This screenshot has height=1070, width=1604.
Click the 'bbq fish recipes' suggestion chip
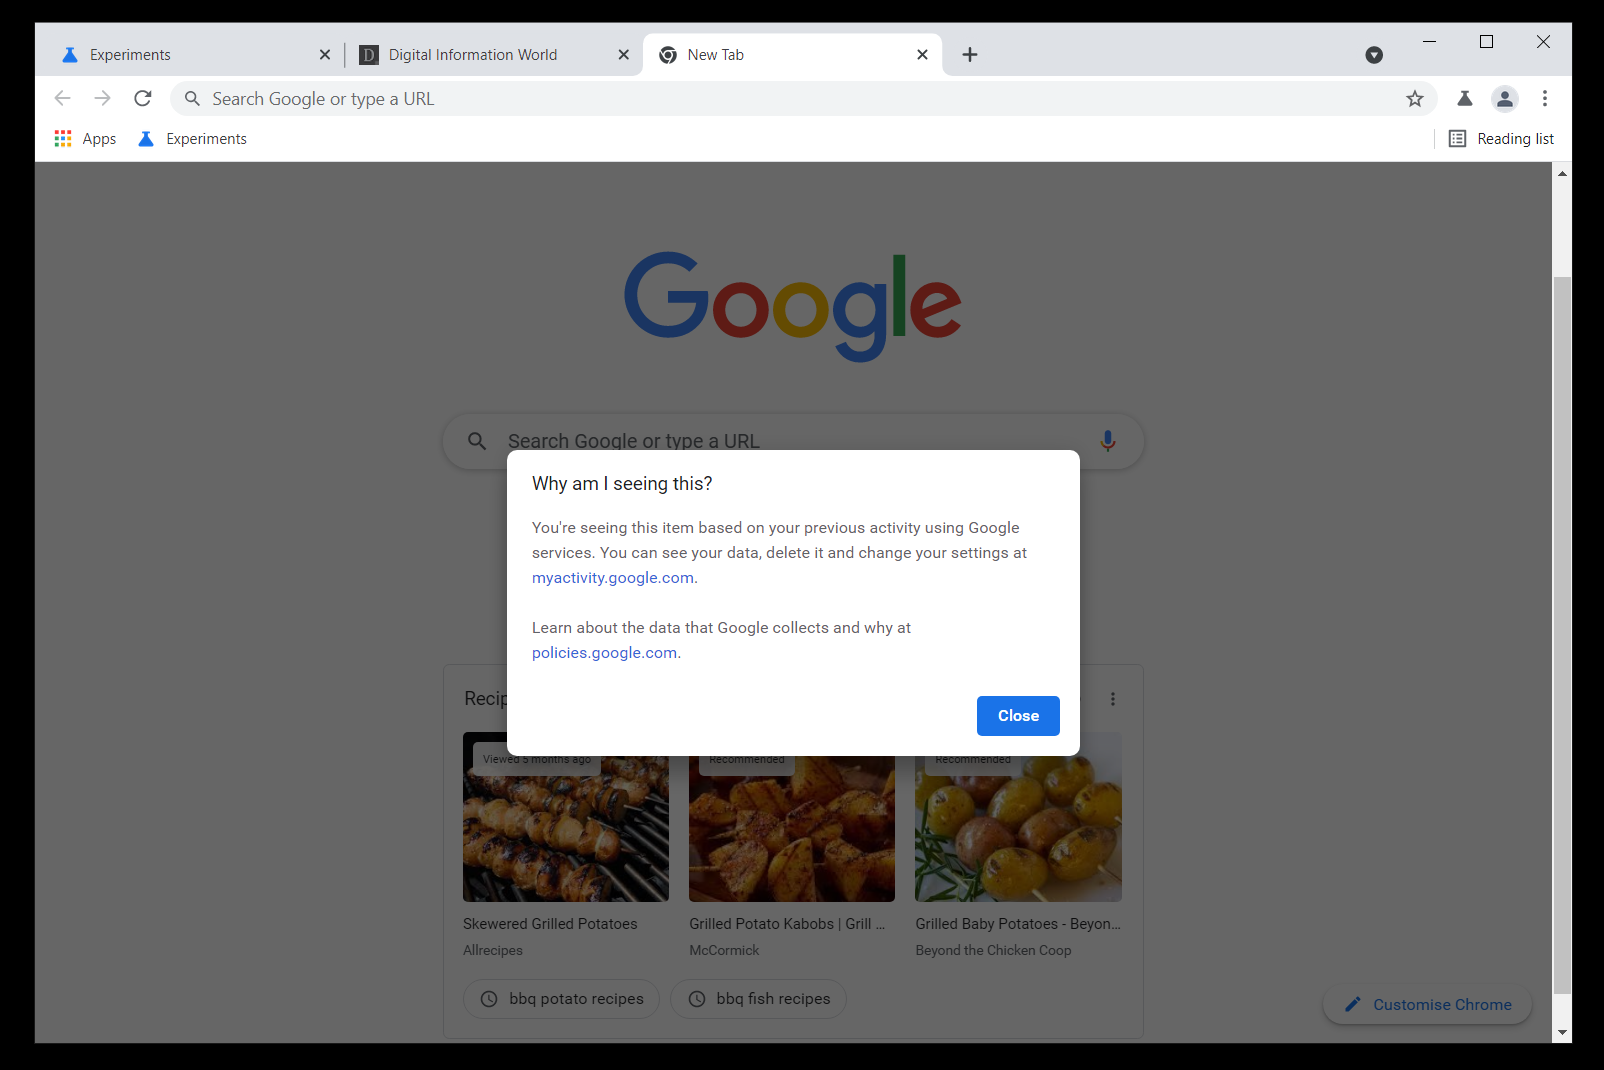[758, 998]
